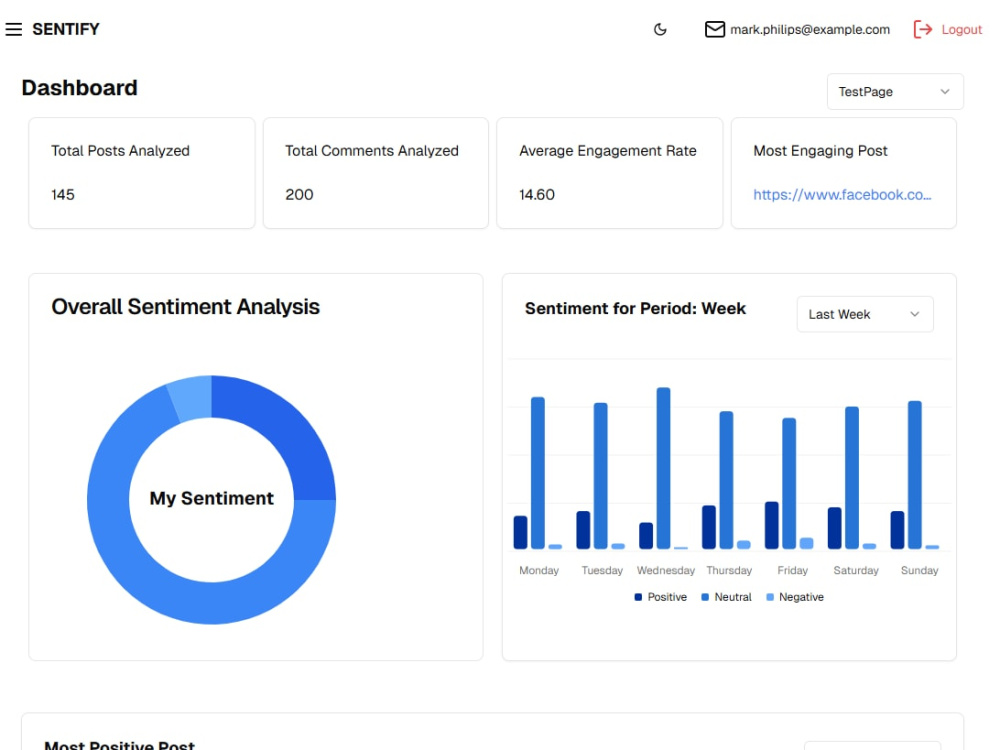Open the Last Week period dropdown
Screen dimensions: 1000x750
(x=865, y=314)
